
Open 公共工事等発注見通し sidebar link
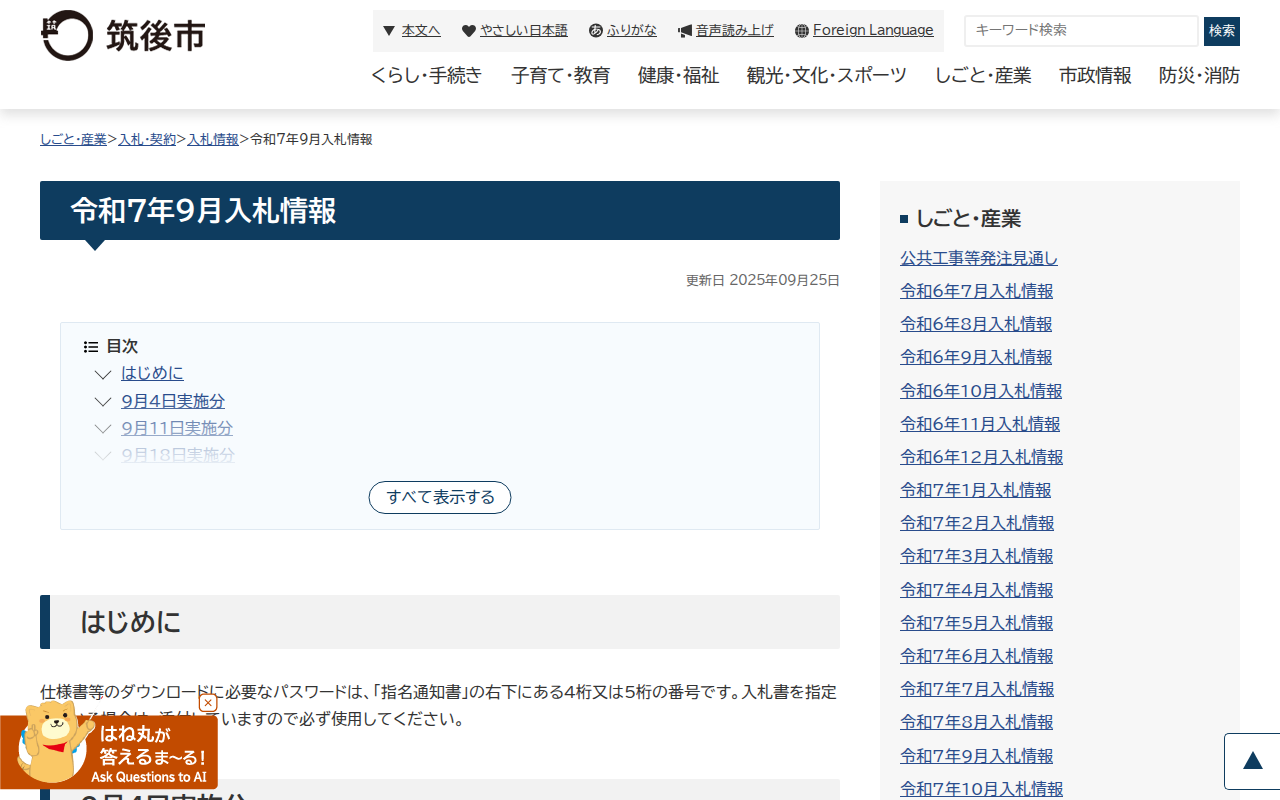978,258
